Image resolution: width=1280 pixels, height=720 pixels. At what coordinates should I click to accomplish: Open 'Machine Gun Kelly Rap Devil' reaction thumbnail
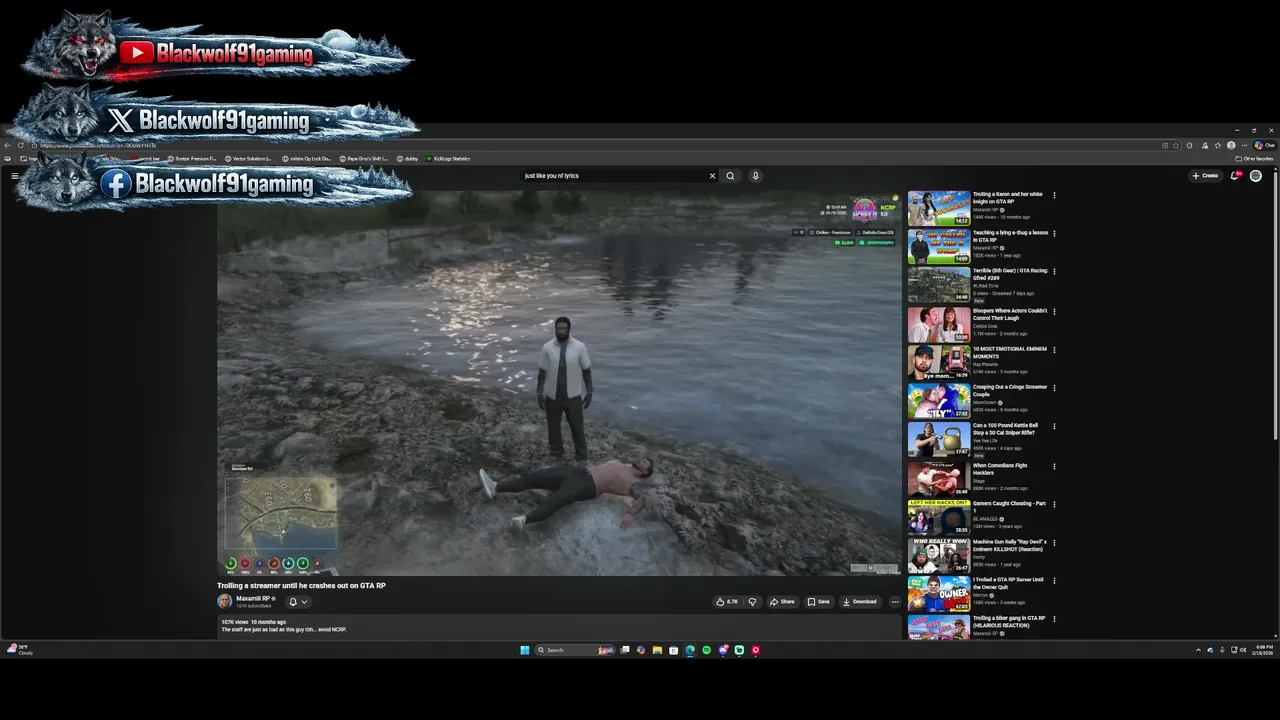(x=938, y=555)
